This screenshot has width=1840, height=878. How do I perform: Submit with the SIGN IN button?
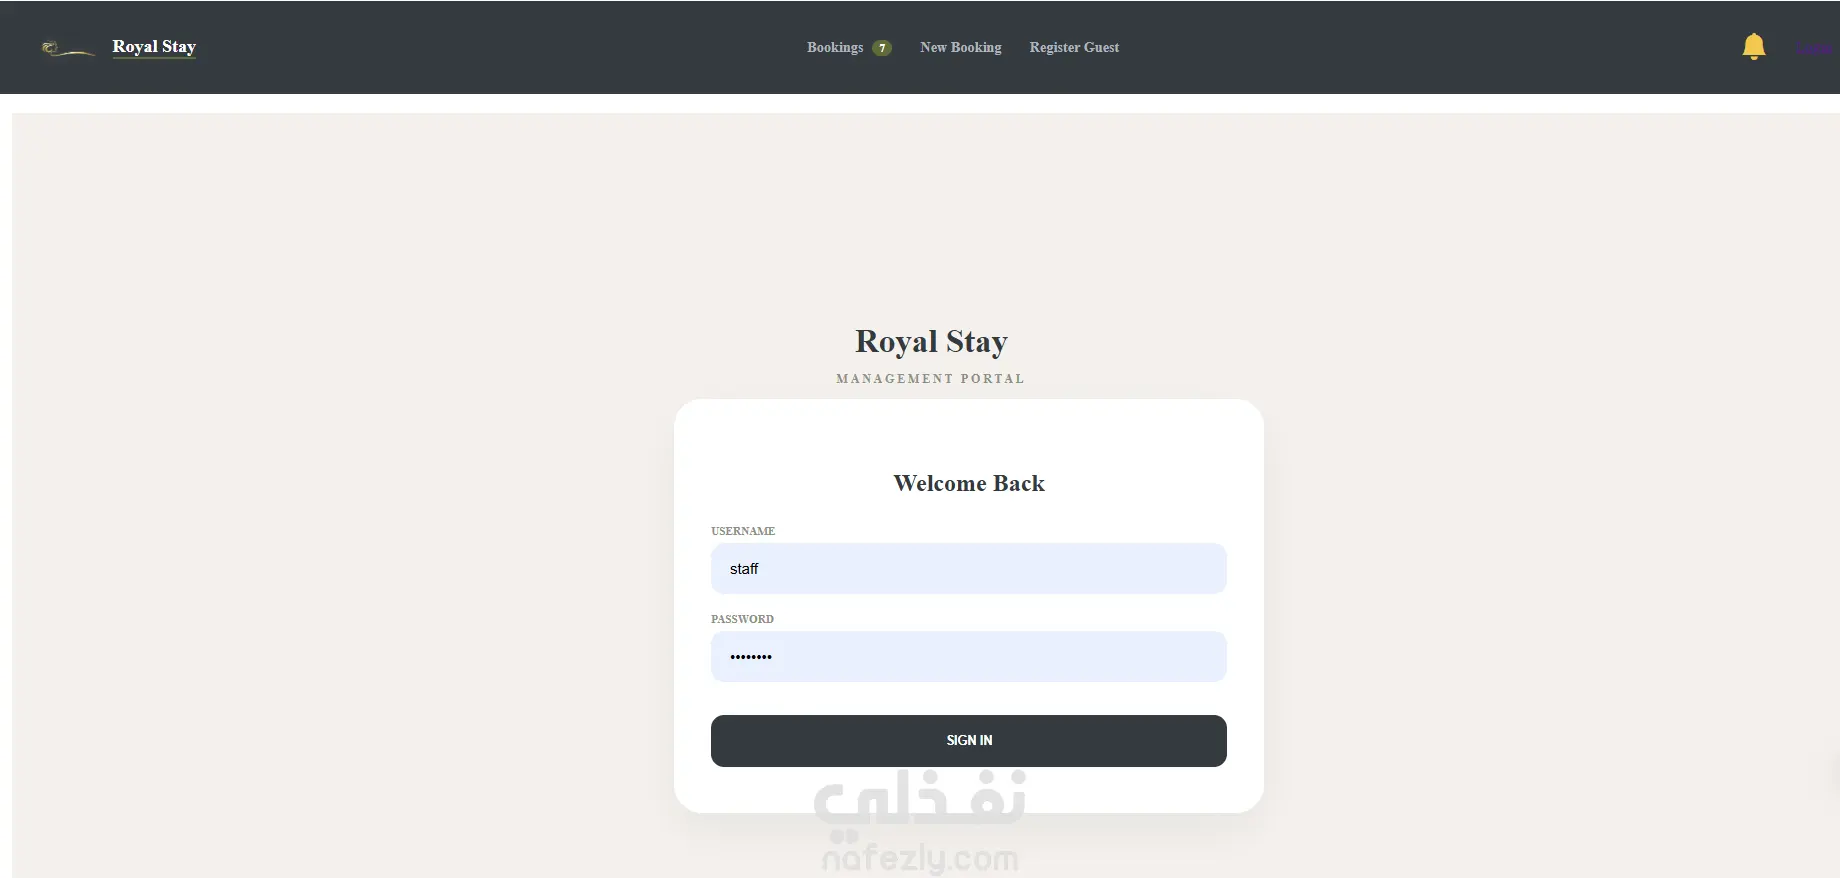pyautogui.click(x=968, y=741)
